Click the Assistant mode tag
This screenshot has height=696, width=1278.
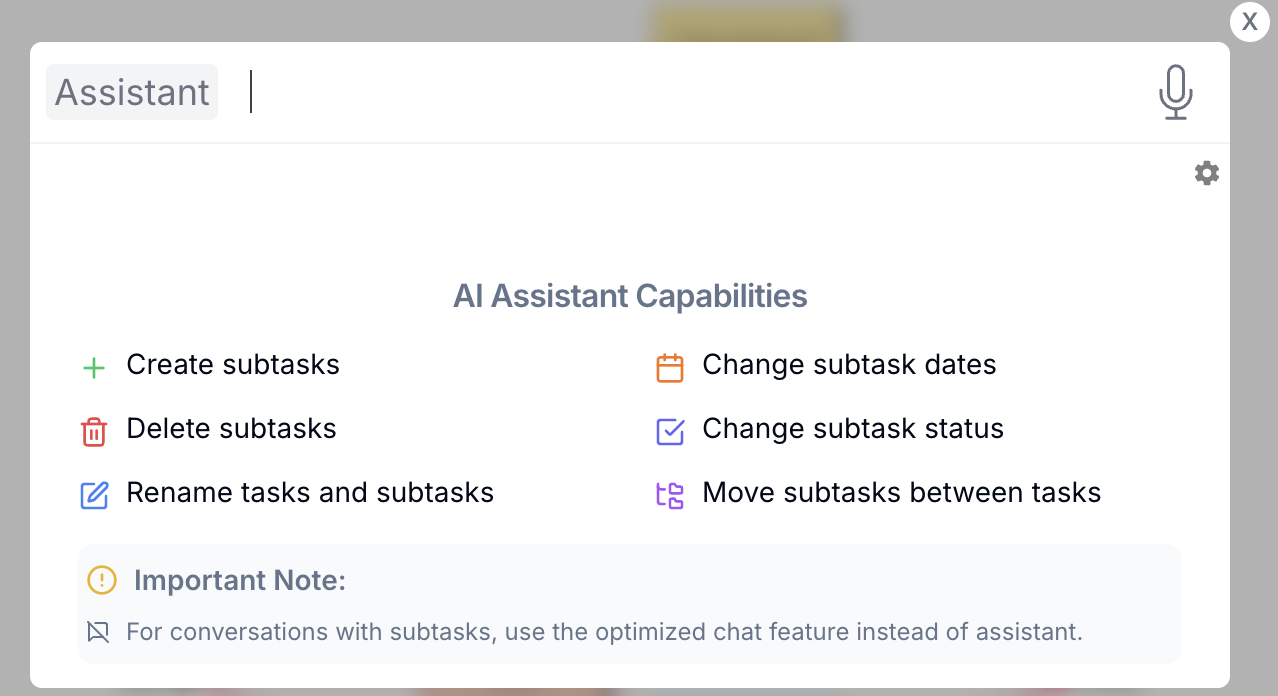pyautogui.click(x=132, y=92)
